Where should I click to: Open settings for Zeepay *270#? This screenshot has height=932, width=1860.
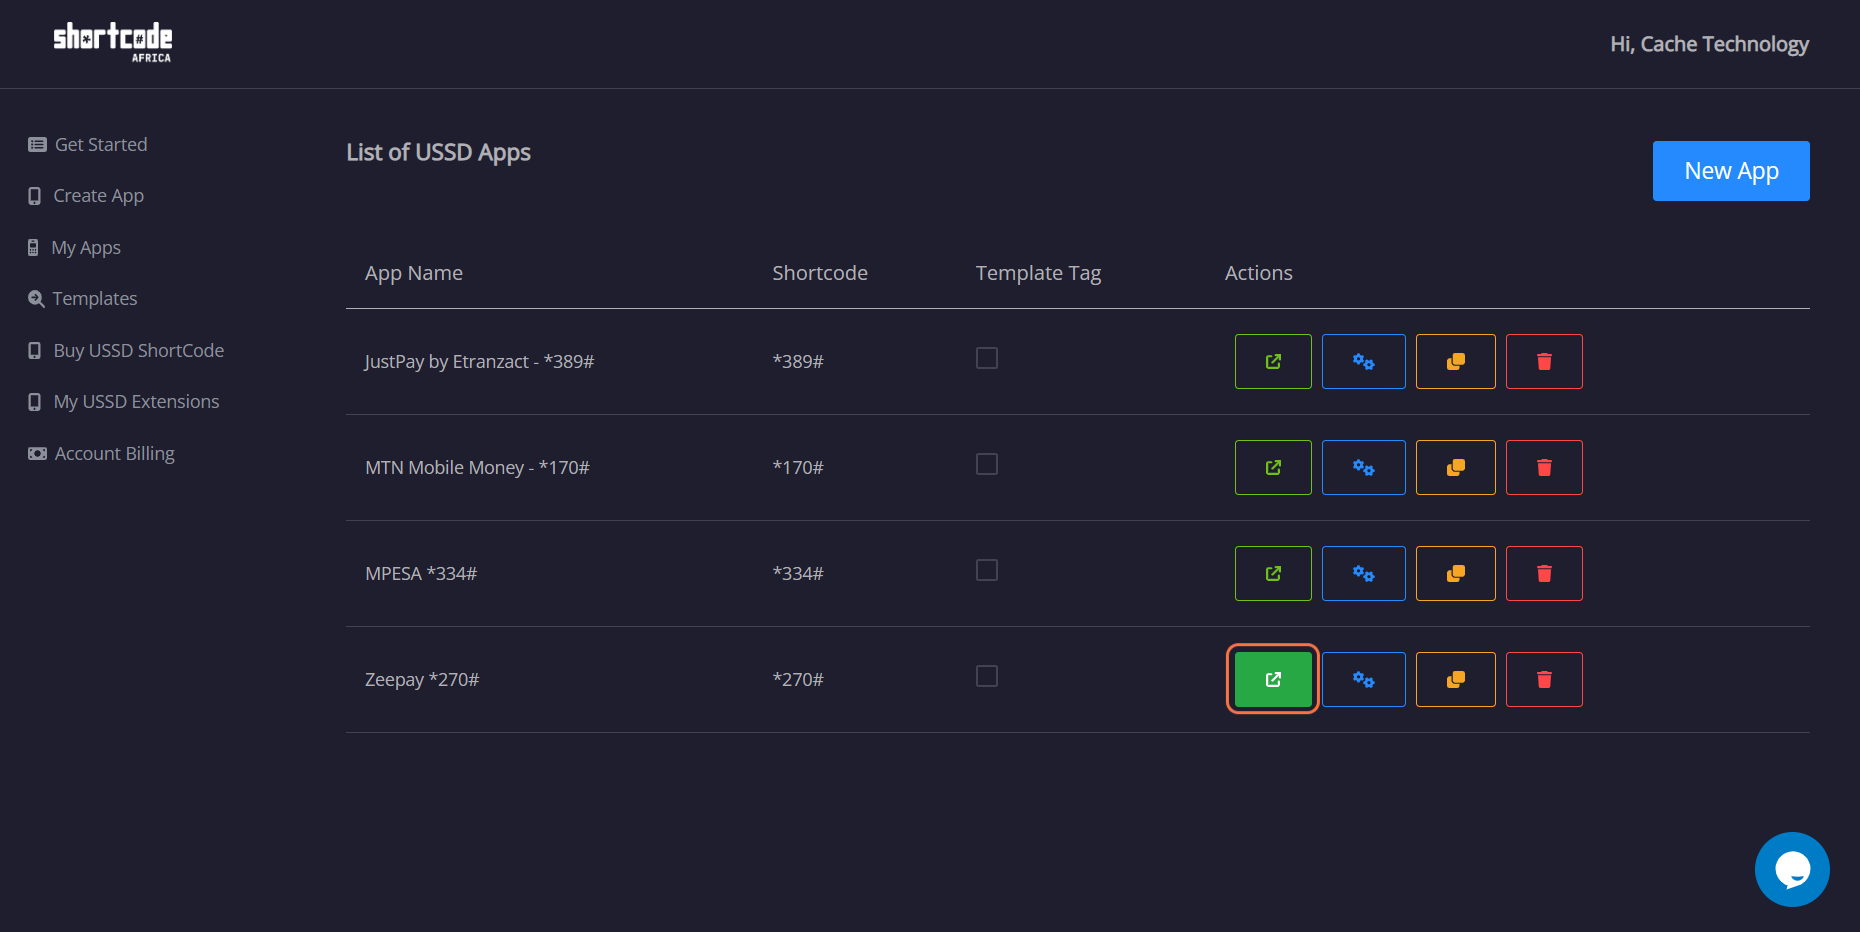pyautogui.click(x=1363, y=679)
